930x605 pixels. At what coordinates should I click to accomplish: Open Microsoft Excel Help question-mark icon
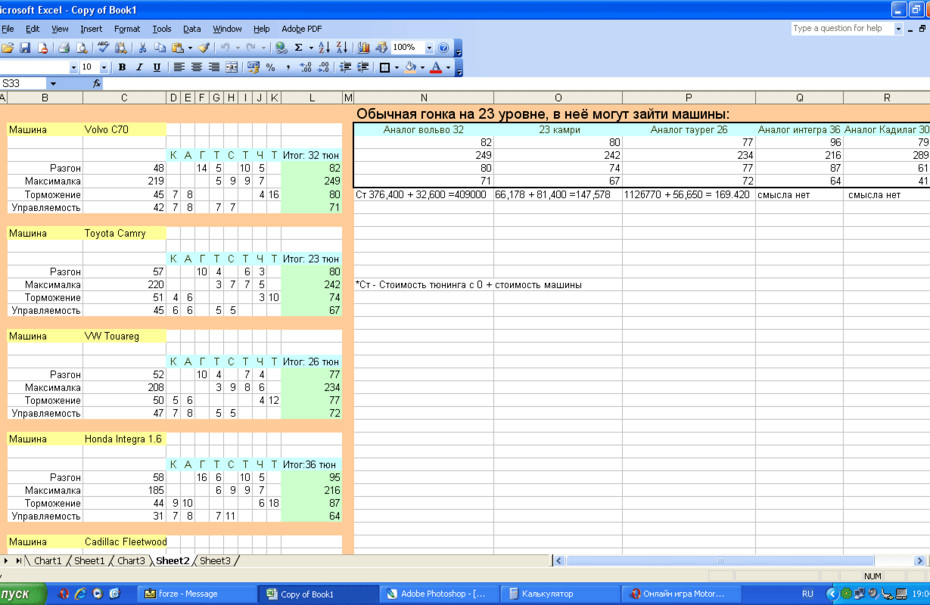[443, 48]
